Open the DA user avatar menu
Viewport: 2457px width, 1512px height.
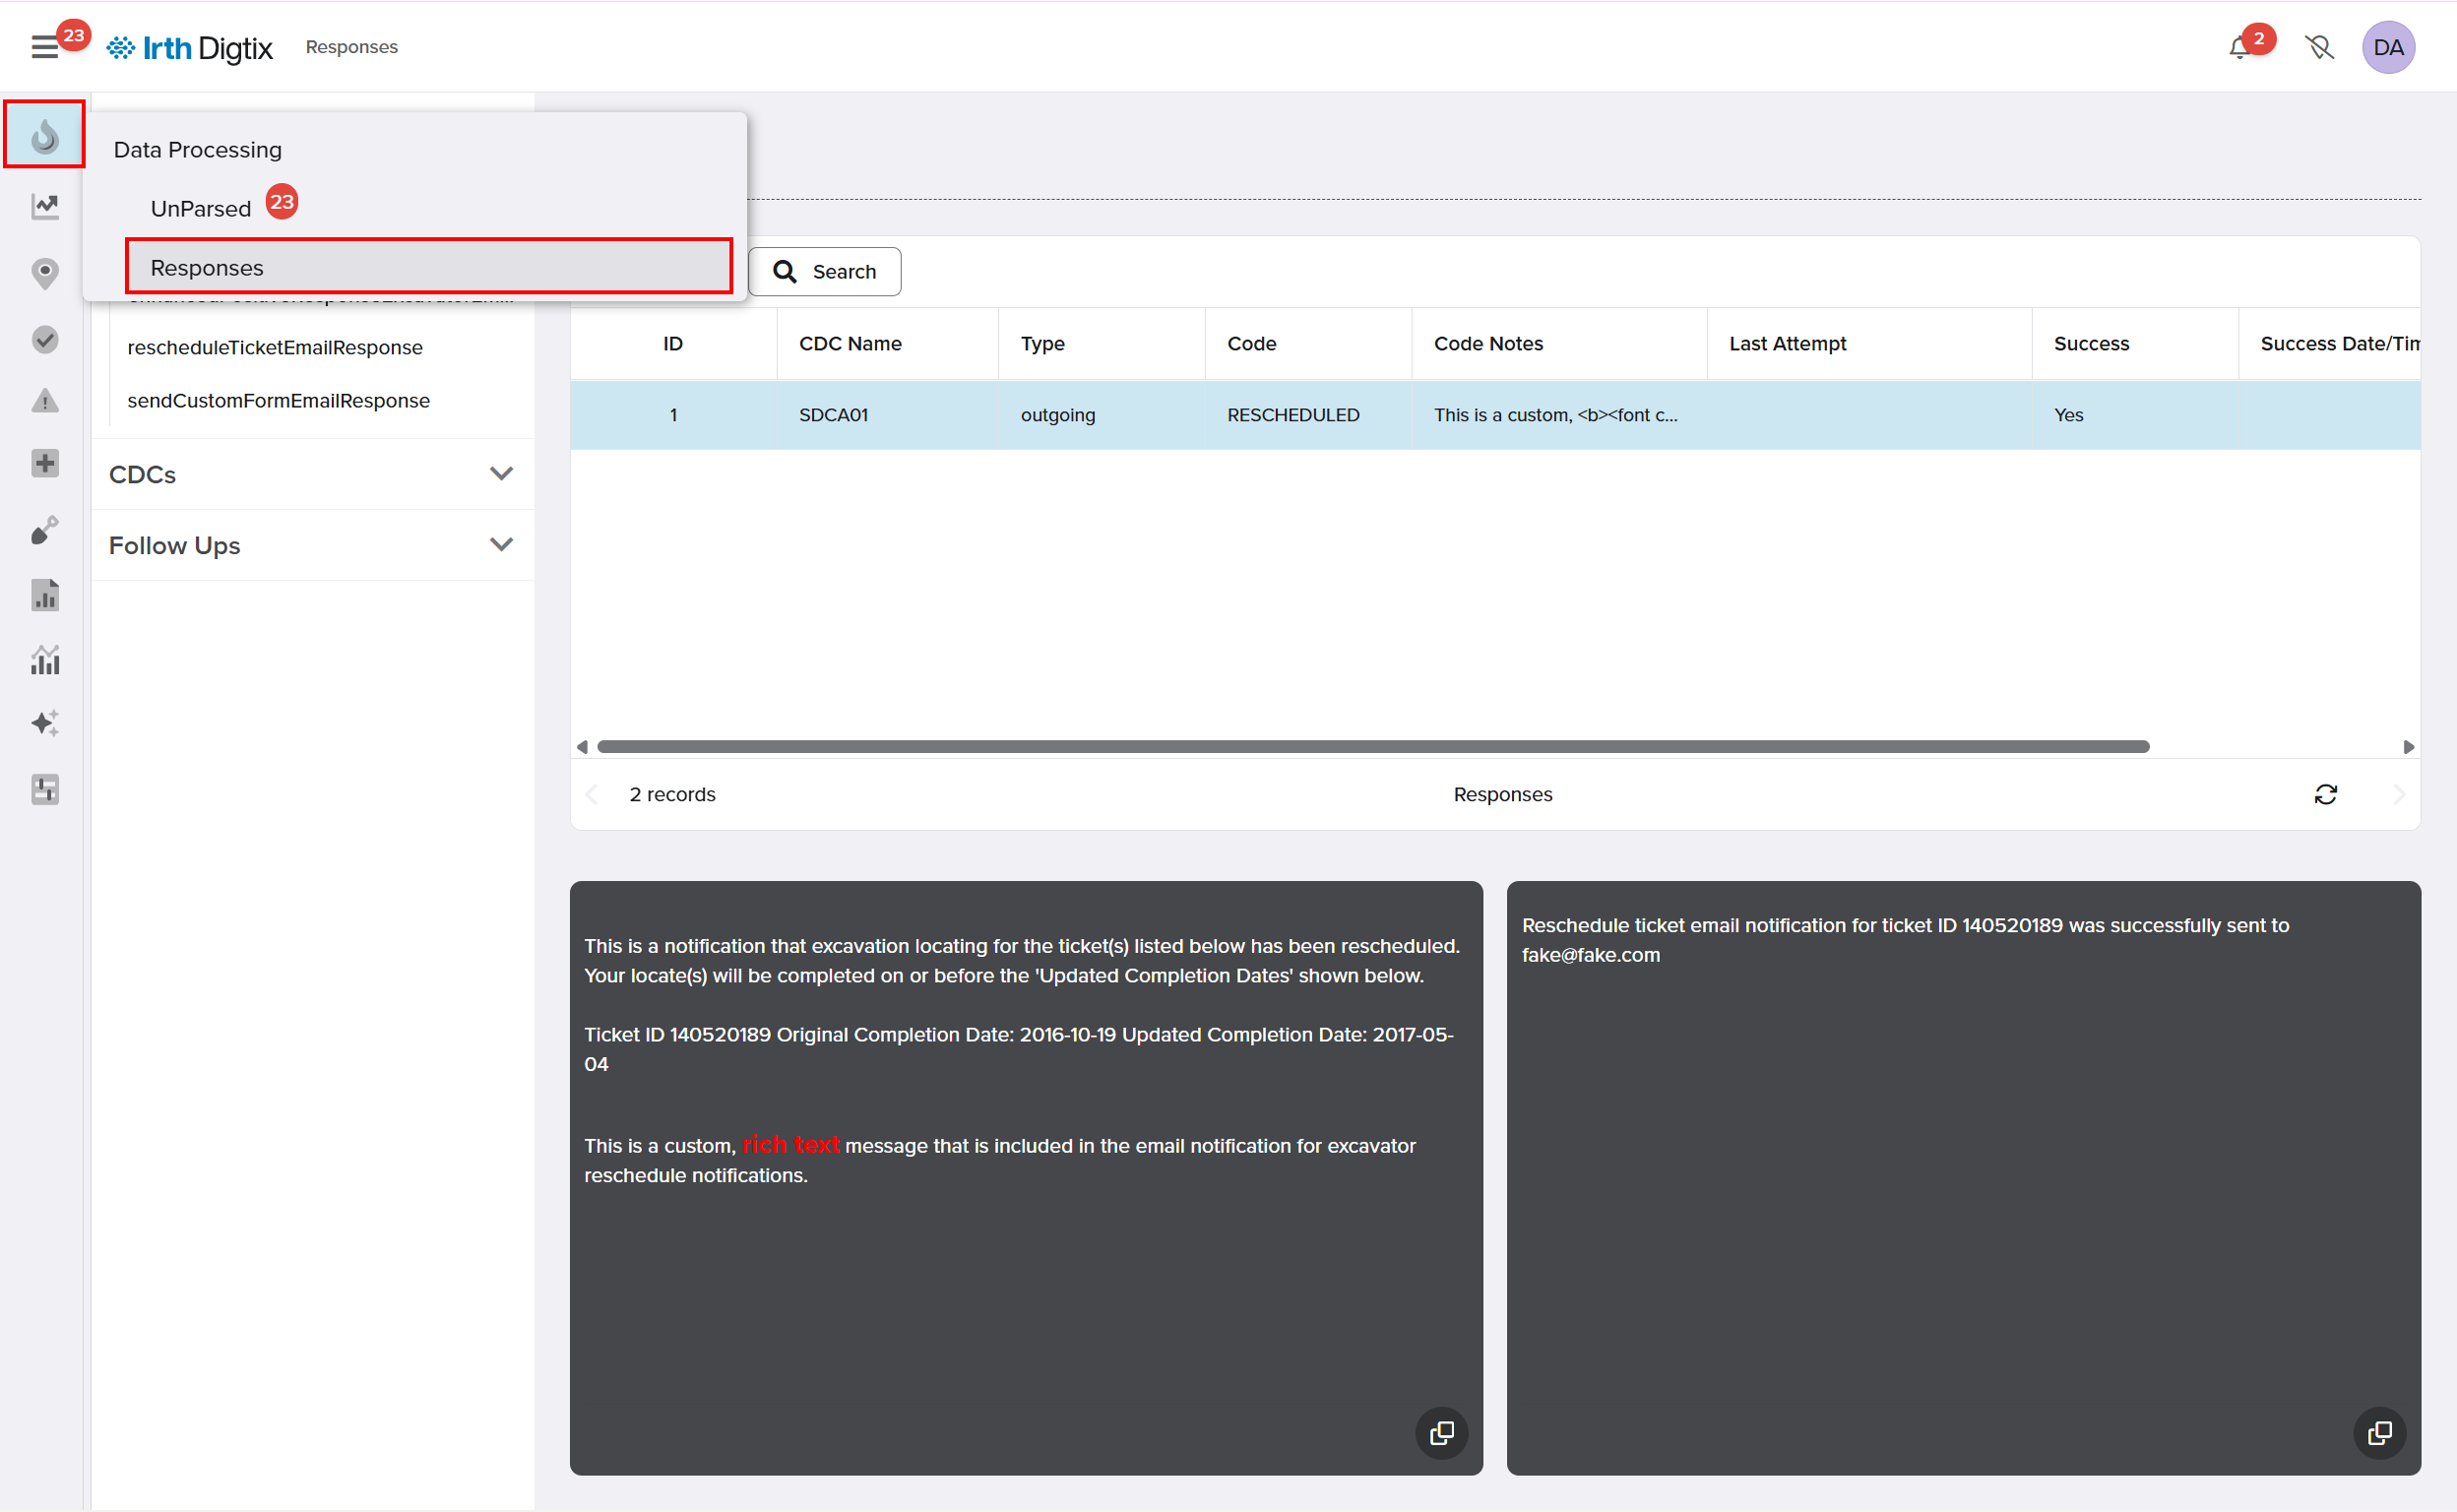click(x=2388, y=48)
